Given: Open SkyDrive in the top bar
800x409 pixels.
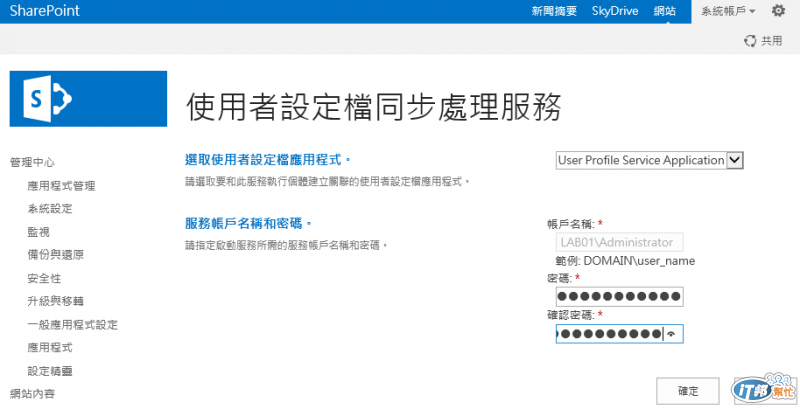Looking at the screenshot, I should click(615, 11).
